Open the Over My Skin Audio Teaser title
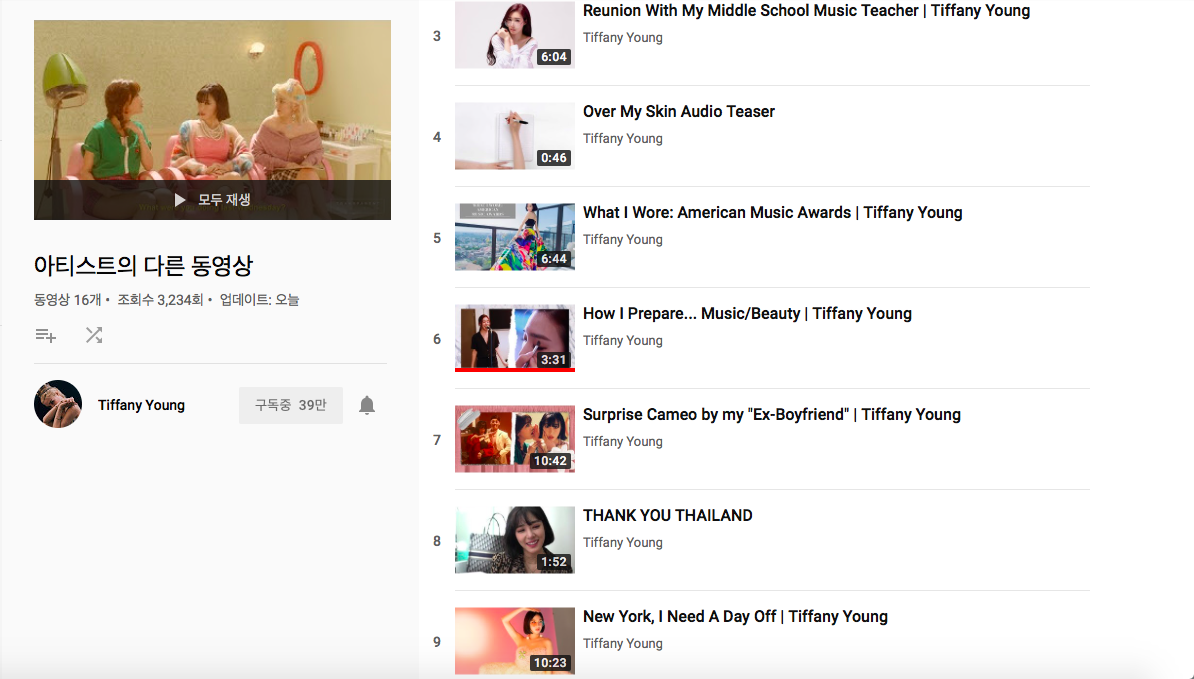 coord(678,112)
